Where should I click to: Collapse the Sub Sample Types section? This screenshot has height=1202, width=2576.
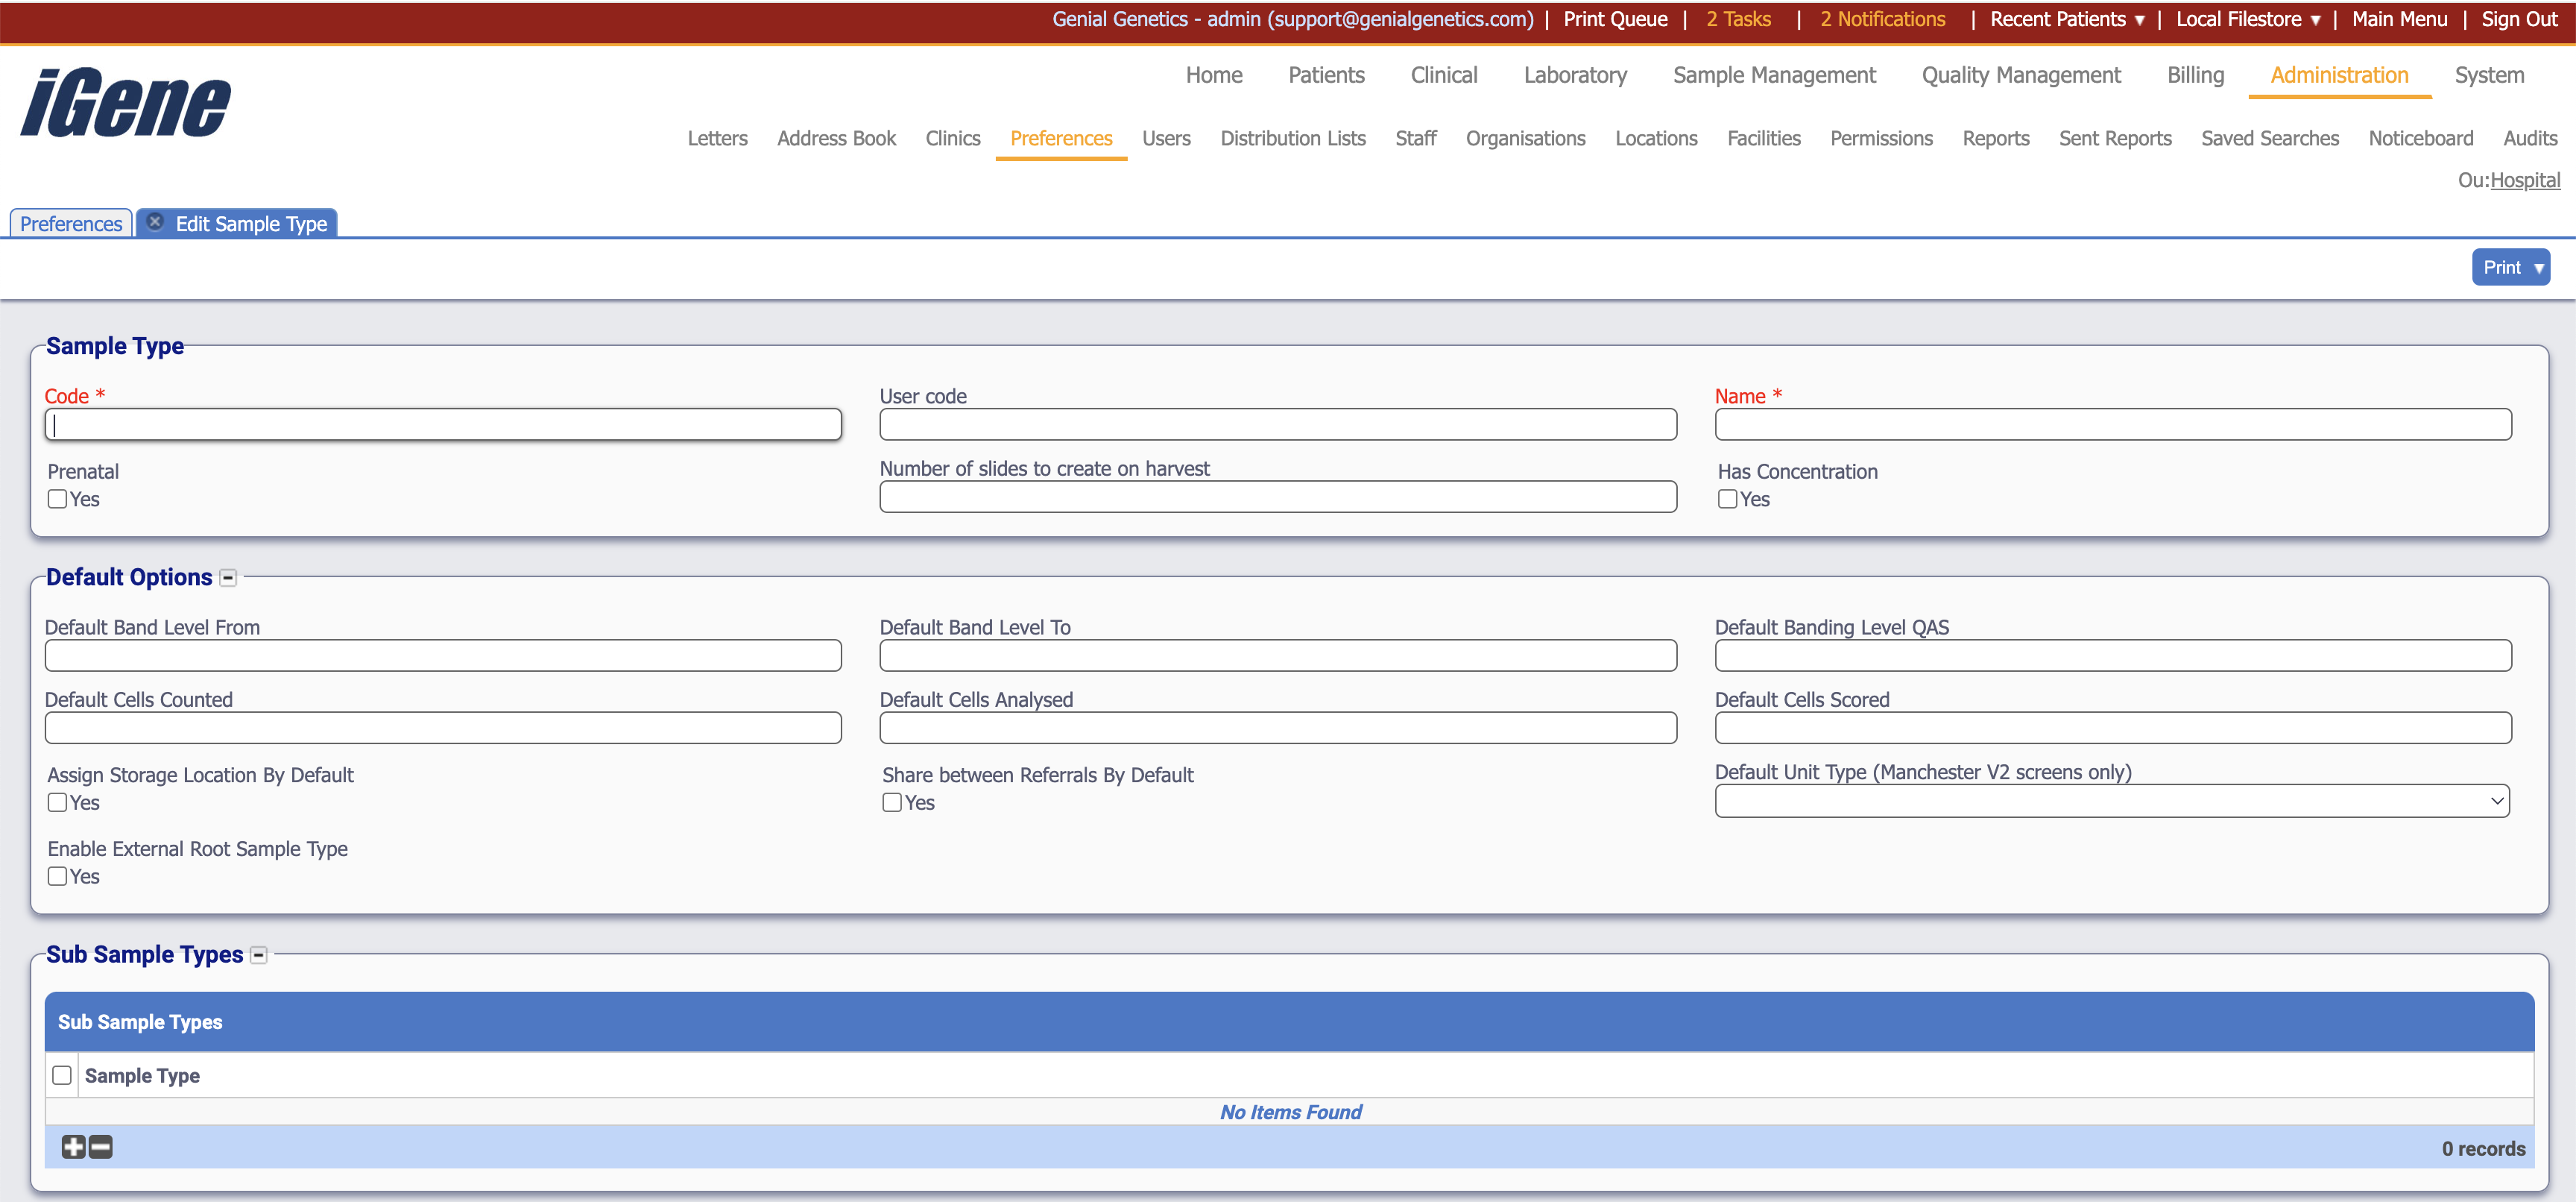coord(258,955)
